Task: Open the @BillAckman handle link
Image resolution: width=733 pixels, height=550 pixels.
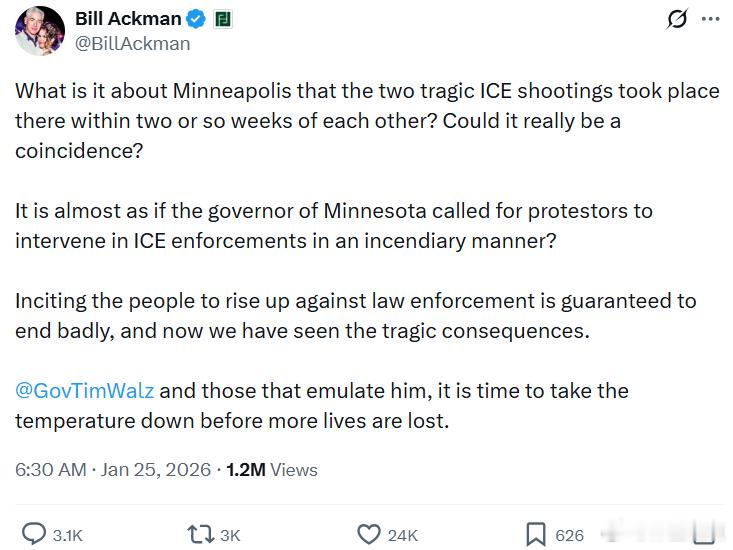Action: tap(132, 43)
